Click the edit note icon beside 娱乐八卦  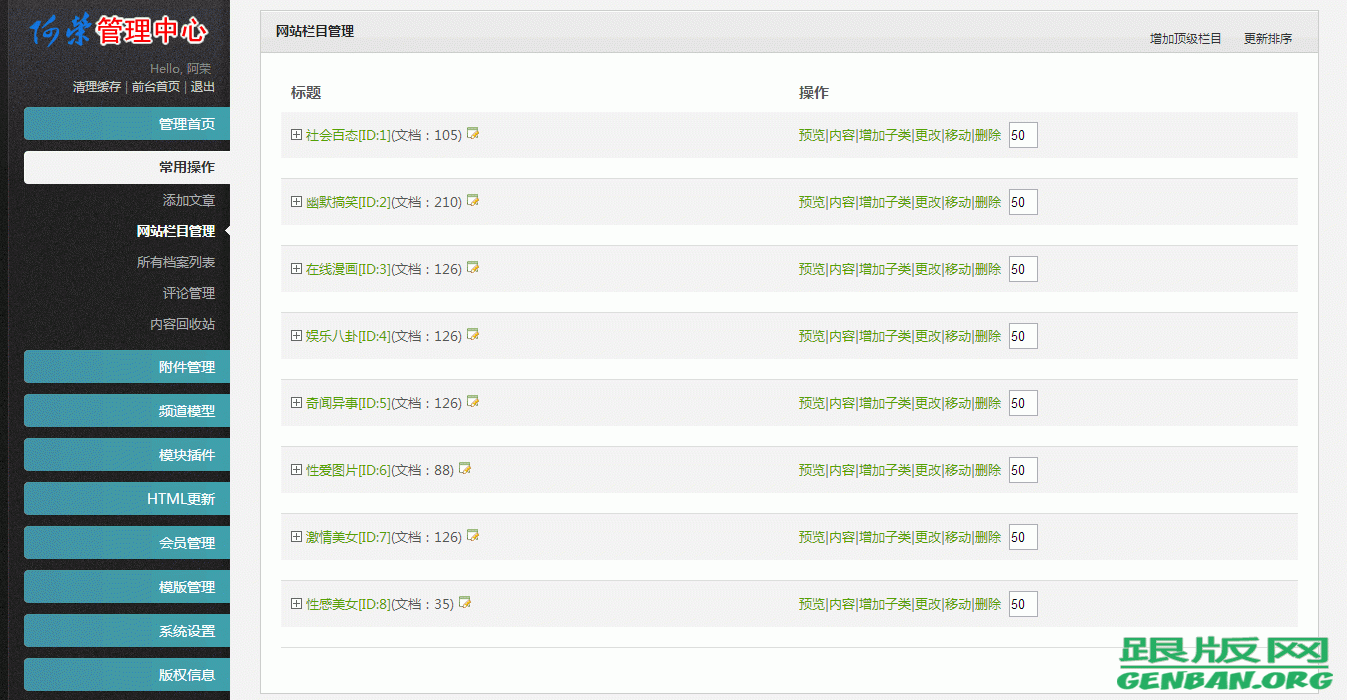tap(473, 335)
